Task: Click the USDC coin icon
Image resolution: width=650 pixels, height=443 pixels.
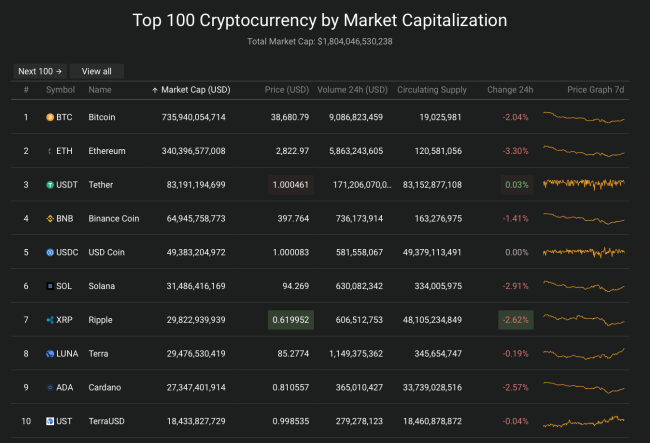Action: [50, 252]
